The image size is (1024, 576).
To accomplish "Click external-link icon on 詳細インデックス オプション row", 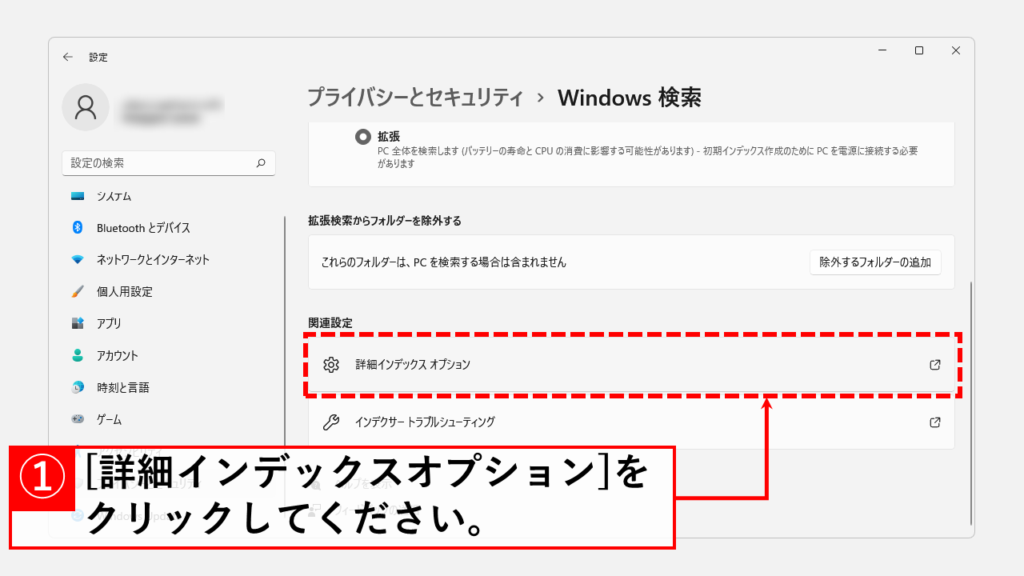I will point(935,364).
